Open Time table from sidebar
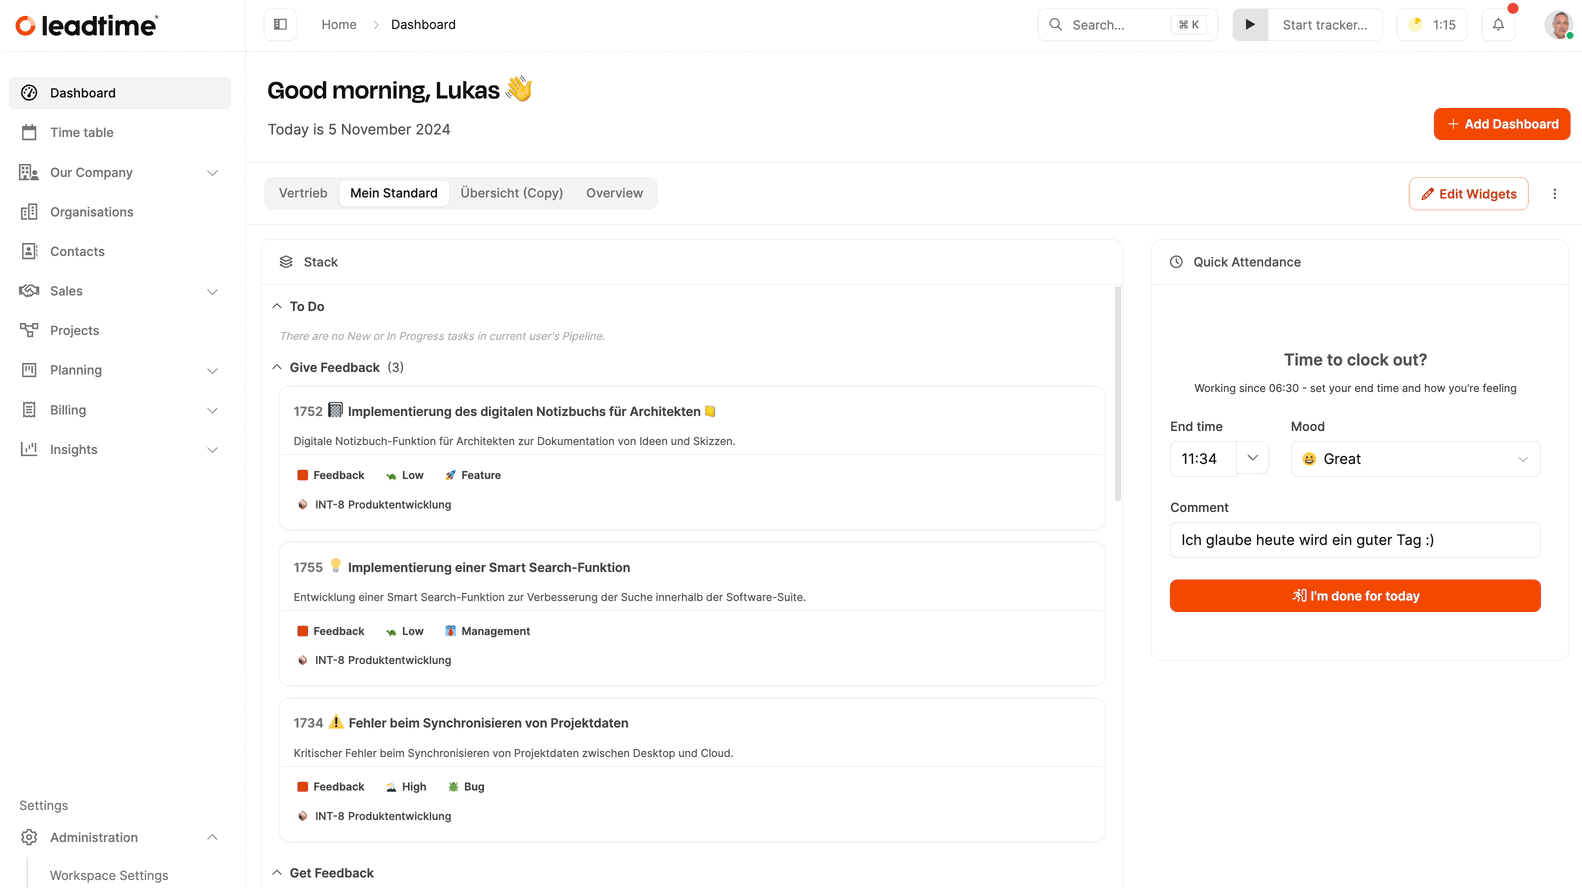This screenshot has height=888, width=1582. click(82, 133)
